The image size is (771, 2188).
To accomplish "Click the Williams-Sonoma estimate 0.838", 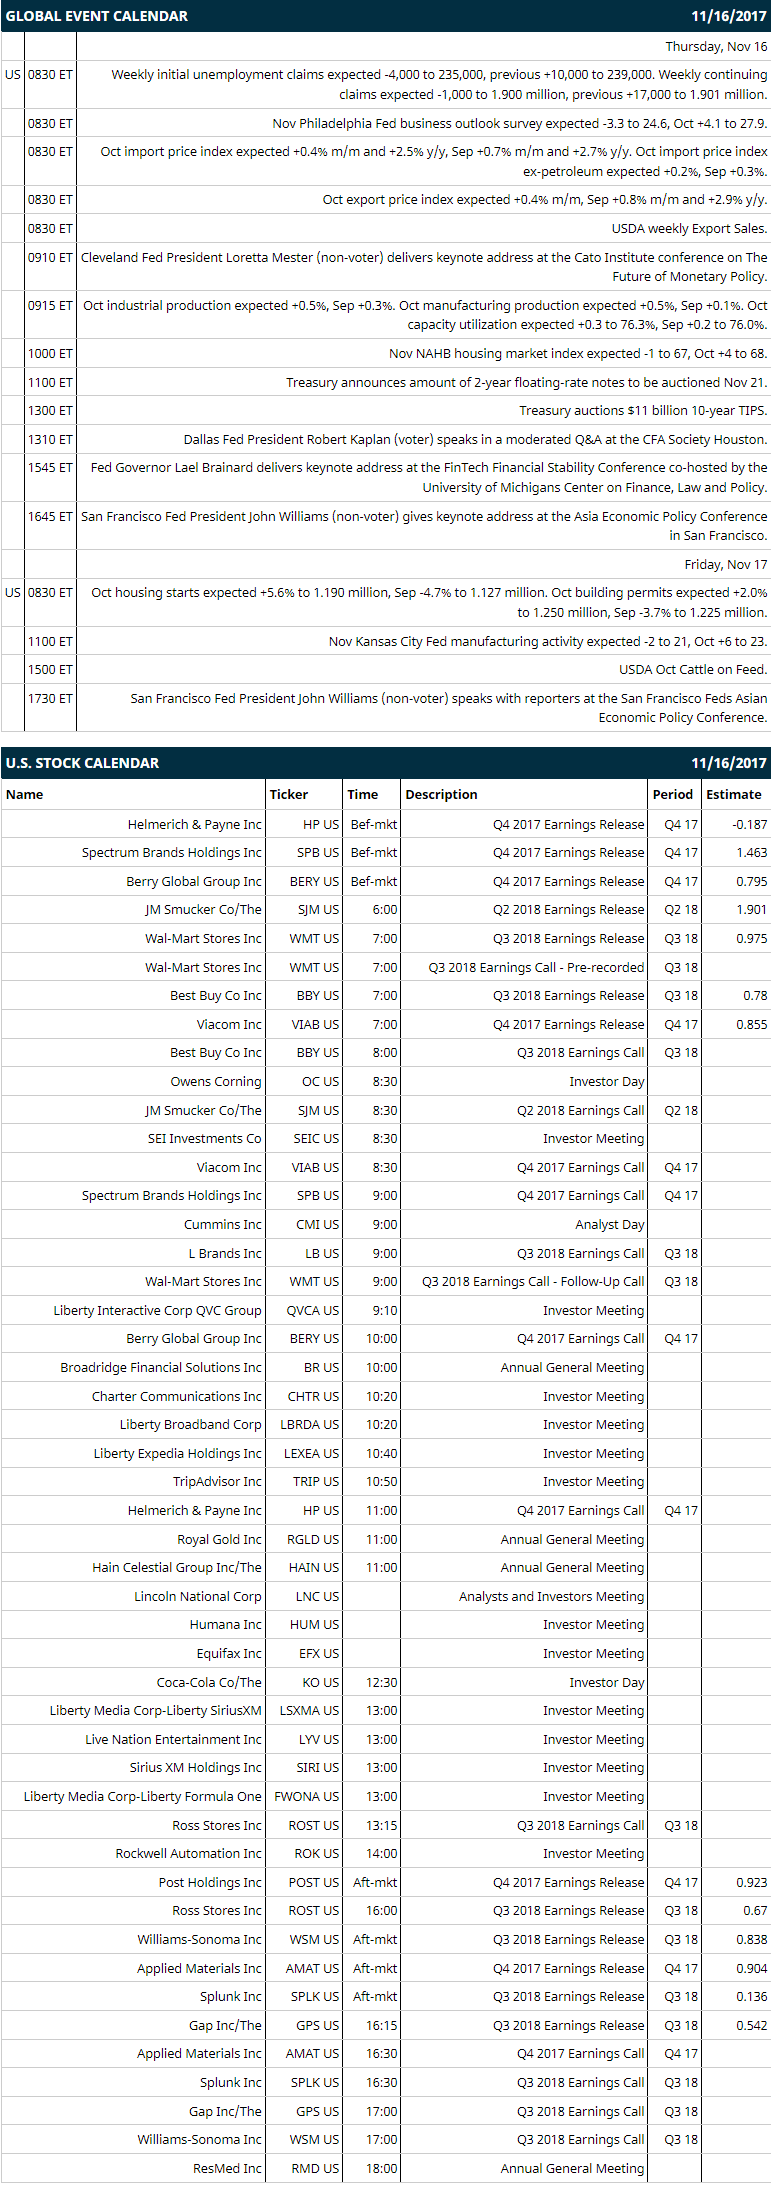I will pos(752,1939).
